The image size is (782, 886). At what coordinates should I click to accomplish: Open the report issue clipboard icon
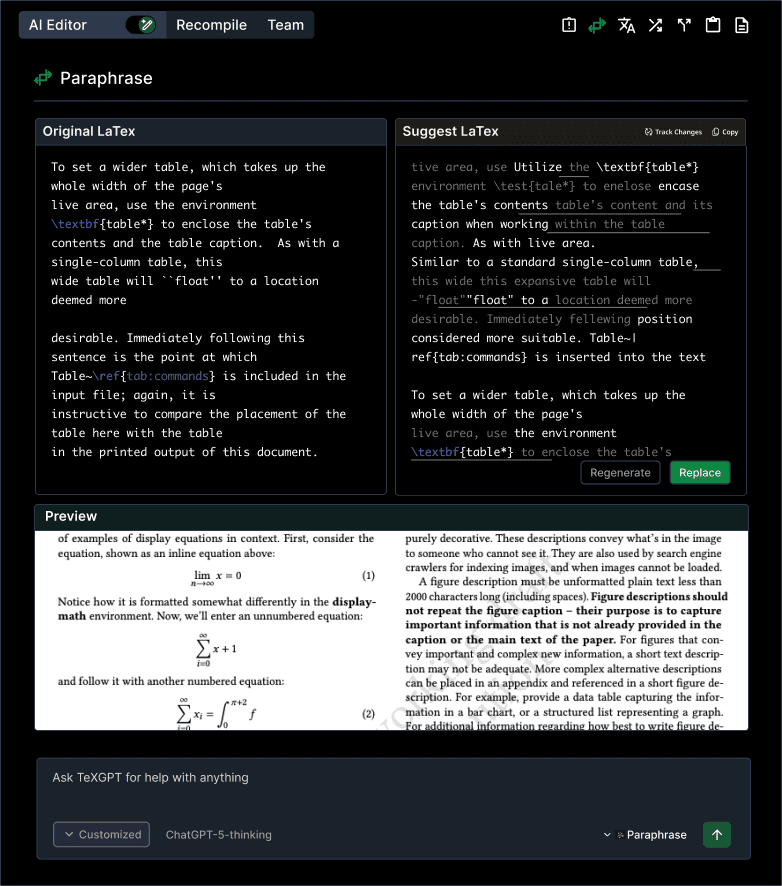pos(569,25)
